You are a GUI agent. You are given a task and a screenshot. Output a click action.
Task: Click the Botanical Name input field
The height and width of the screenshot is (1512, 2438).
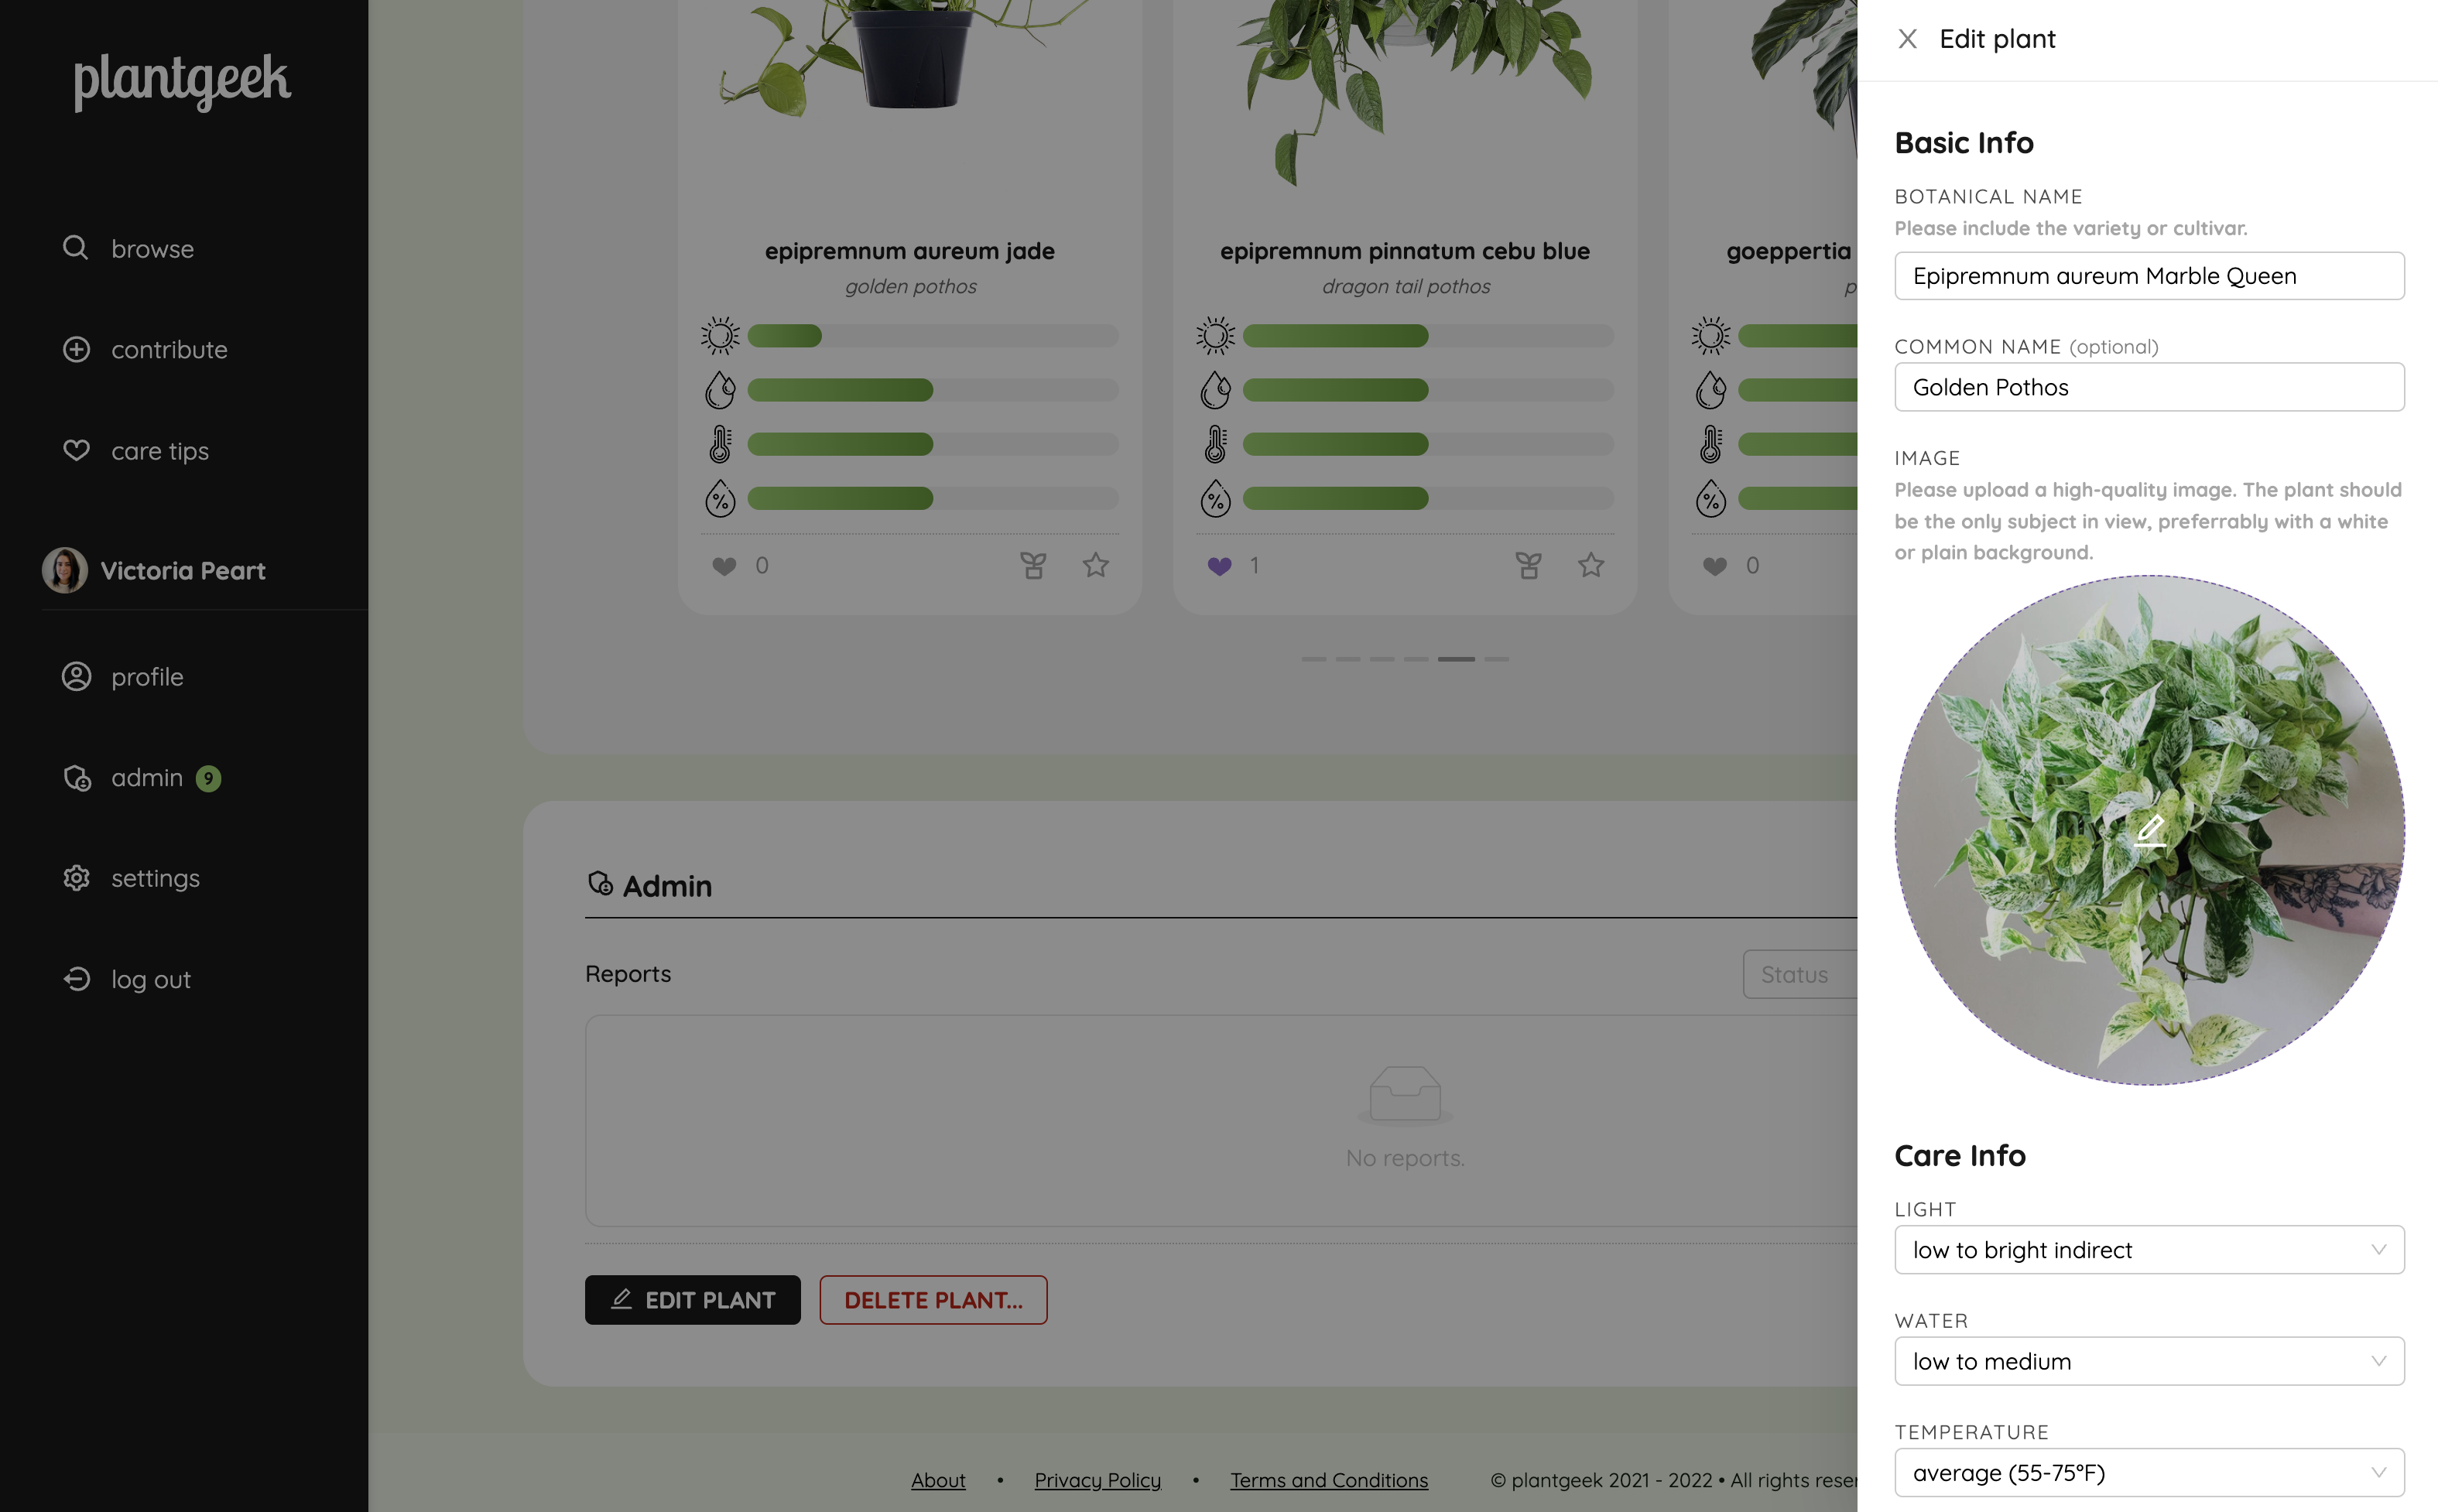[2149, 276]
